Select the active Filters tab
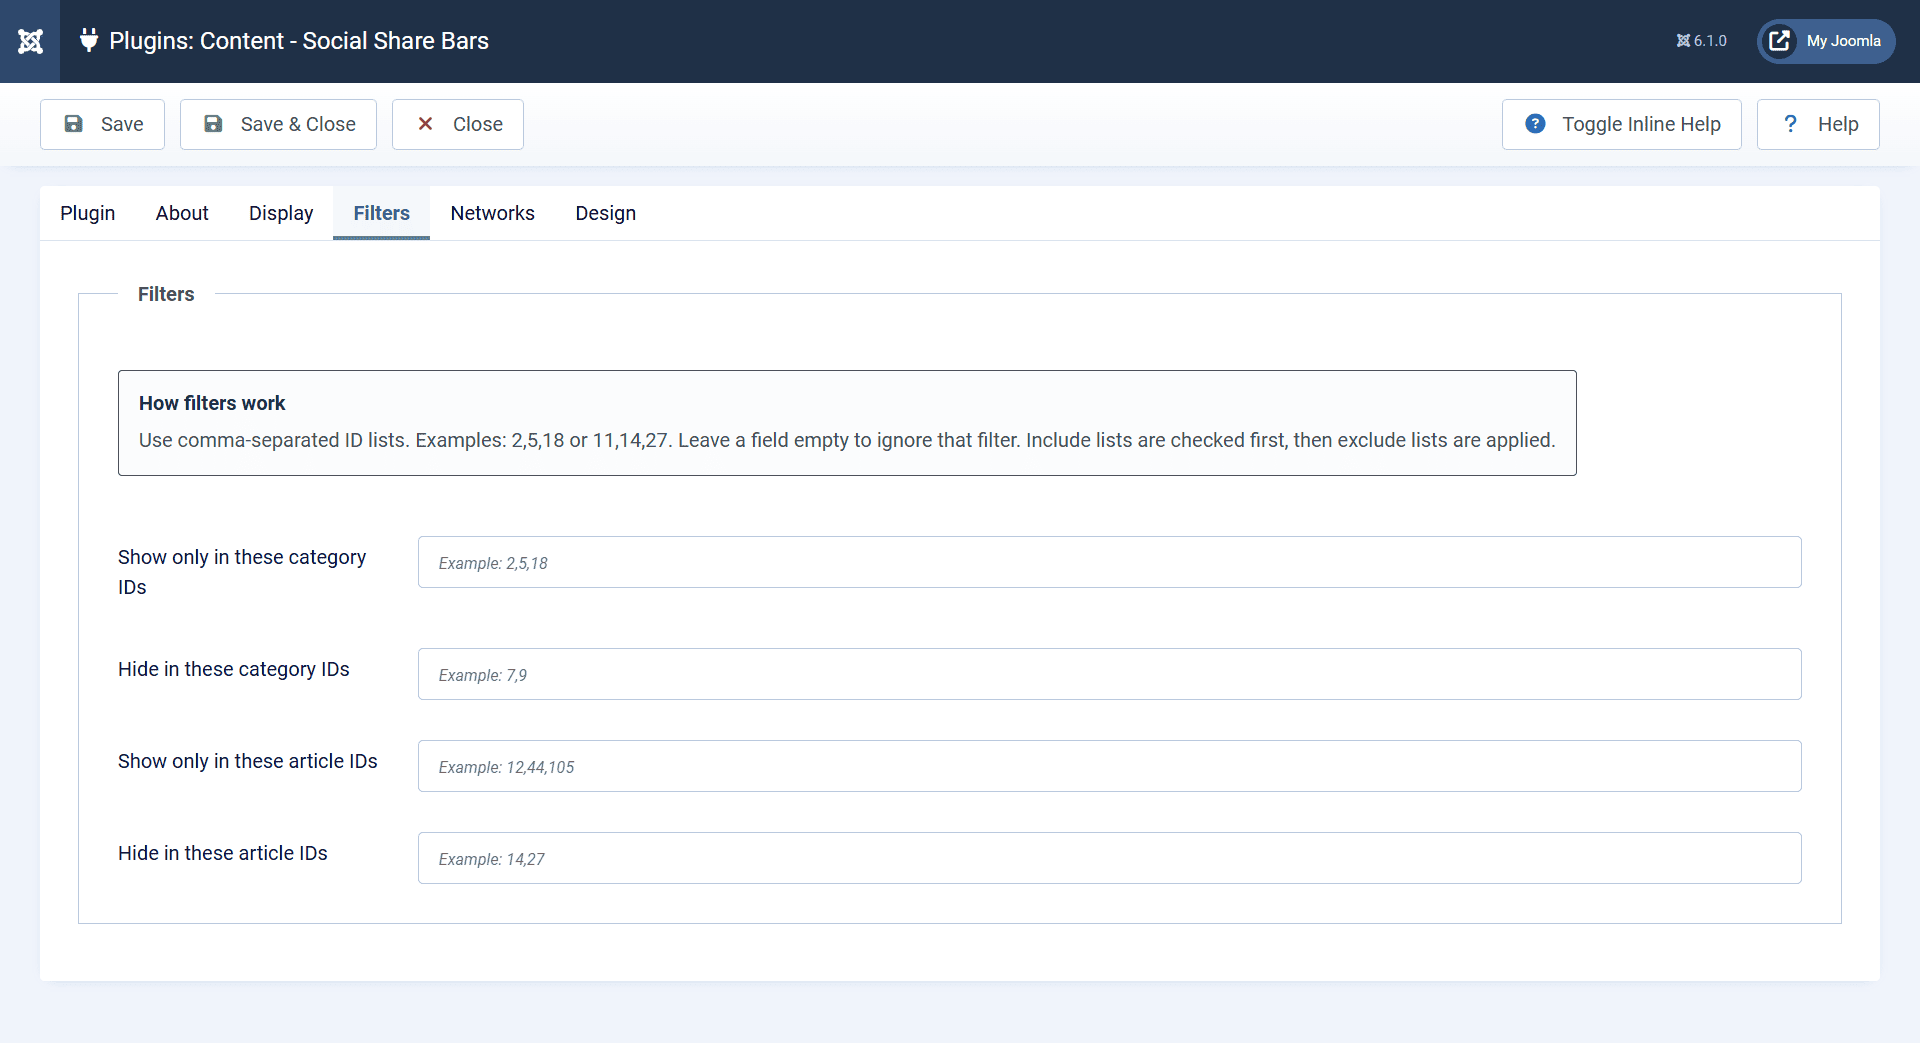The height and width of the screenshot is (1043, 1920). point(381,213)
